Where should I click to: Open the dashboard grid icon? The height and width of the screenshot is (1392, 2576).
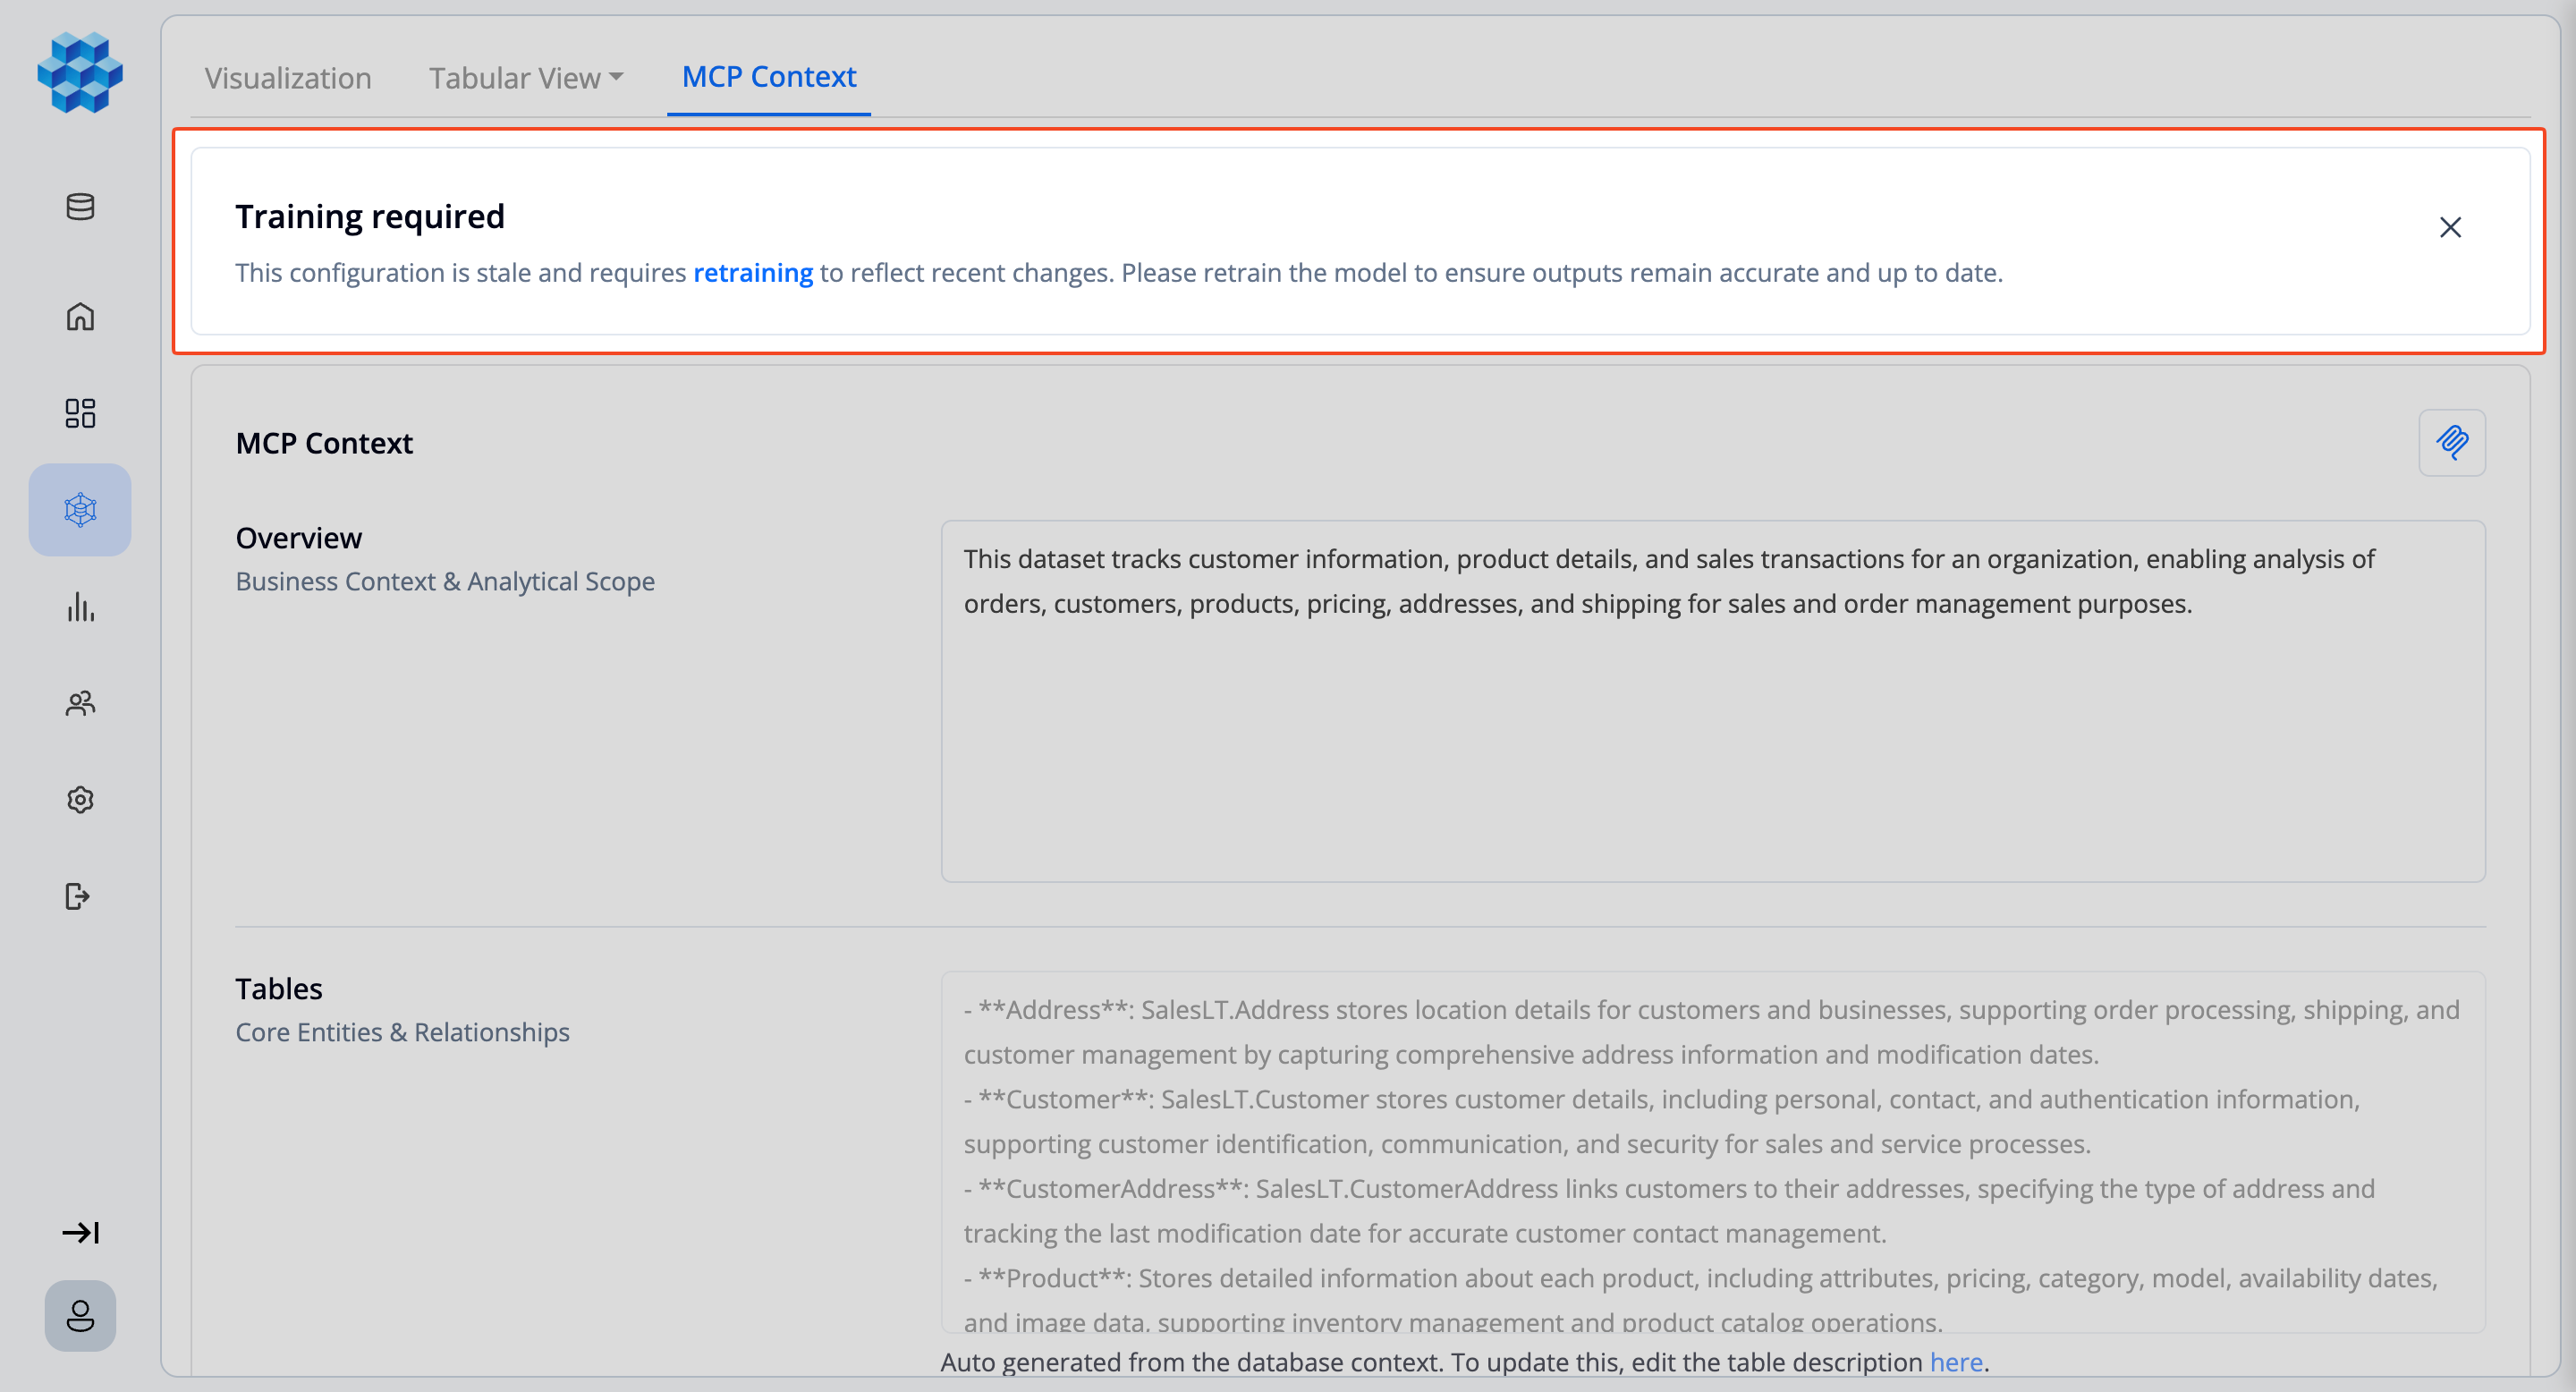80,413
